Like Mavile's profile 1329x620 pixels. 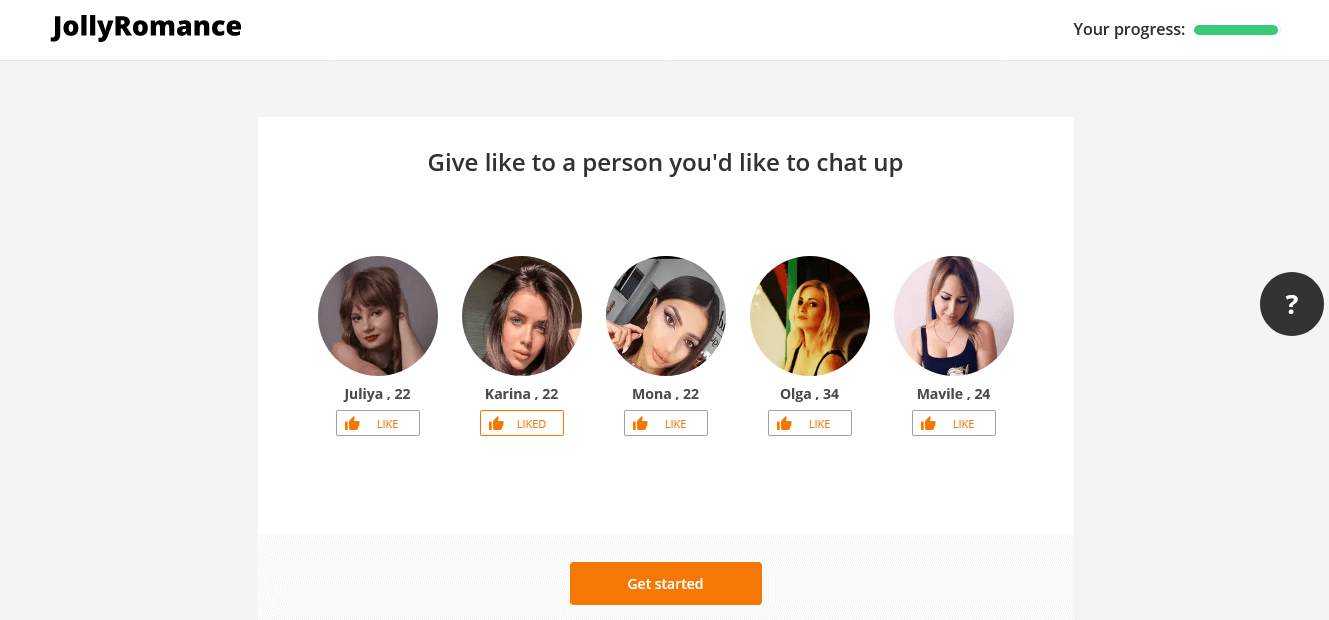coord(954,423)
